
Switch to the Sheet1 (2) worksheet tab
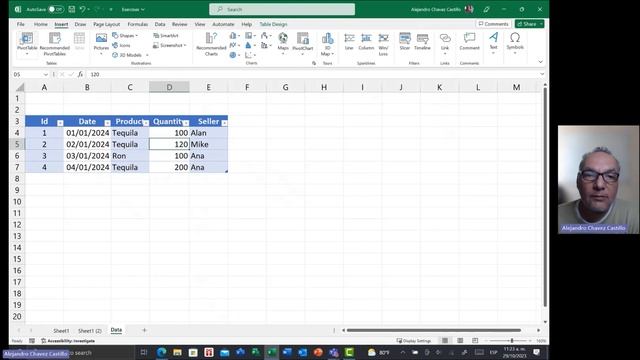[90, 331]
